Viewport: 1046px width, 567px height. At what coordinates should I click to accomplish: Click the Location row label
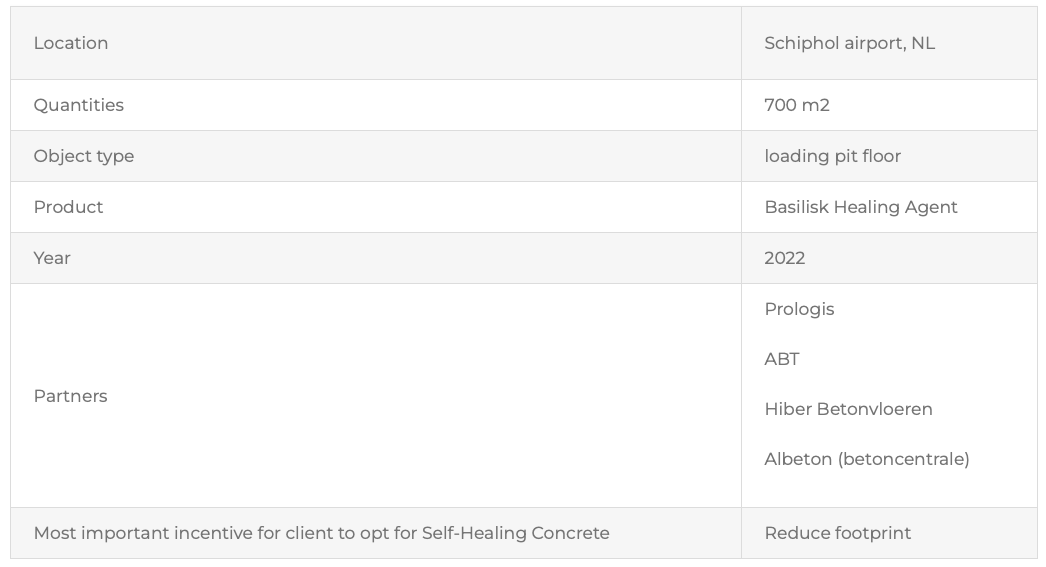71,43
